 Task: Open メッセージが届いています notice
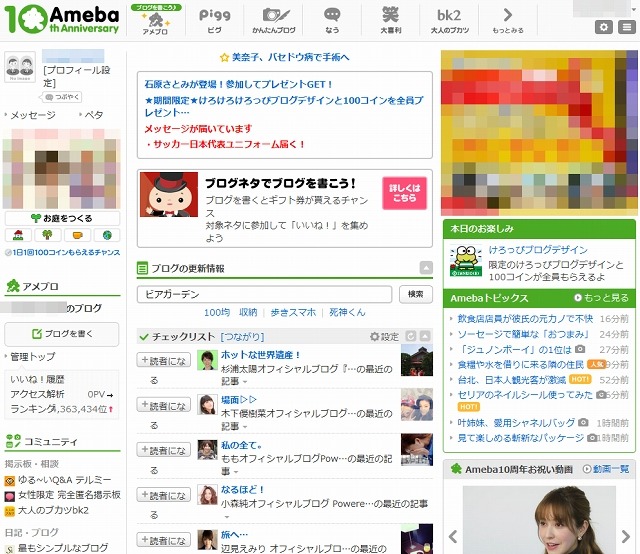[x=198, y=129]
